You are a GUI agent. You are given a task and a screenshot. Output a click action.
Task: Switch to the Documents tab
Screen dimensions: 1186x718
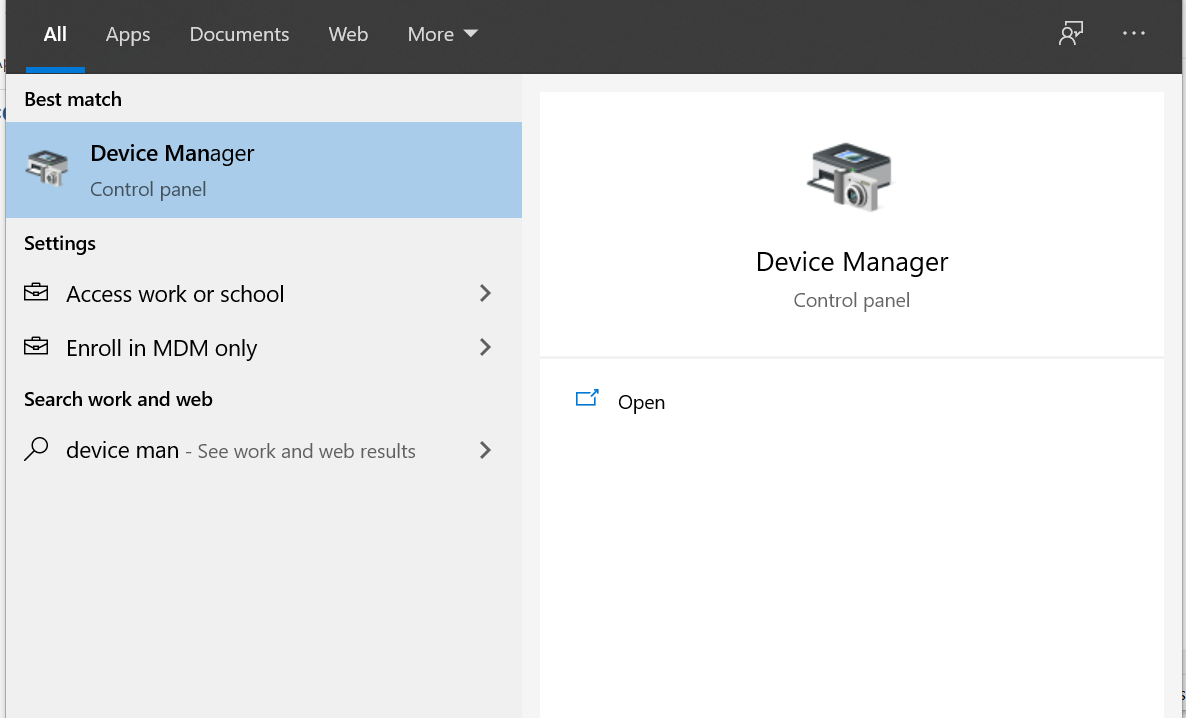[239, 33]
